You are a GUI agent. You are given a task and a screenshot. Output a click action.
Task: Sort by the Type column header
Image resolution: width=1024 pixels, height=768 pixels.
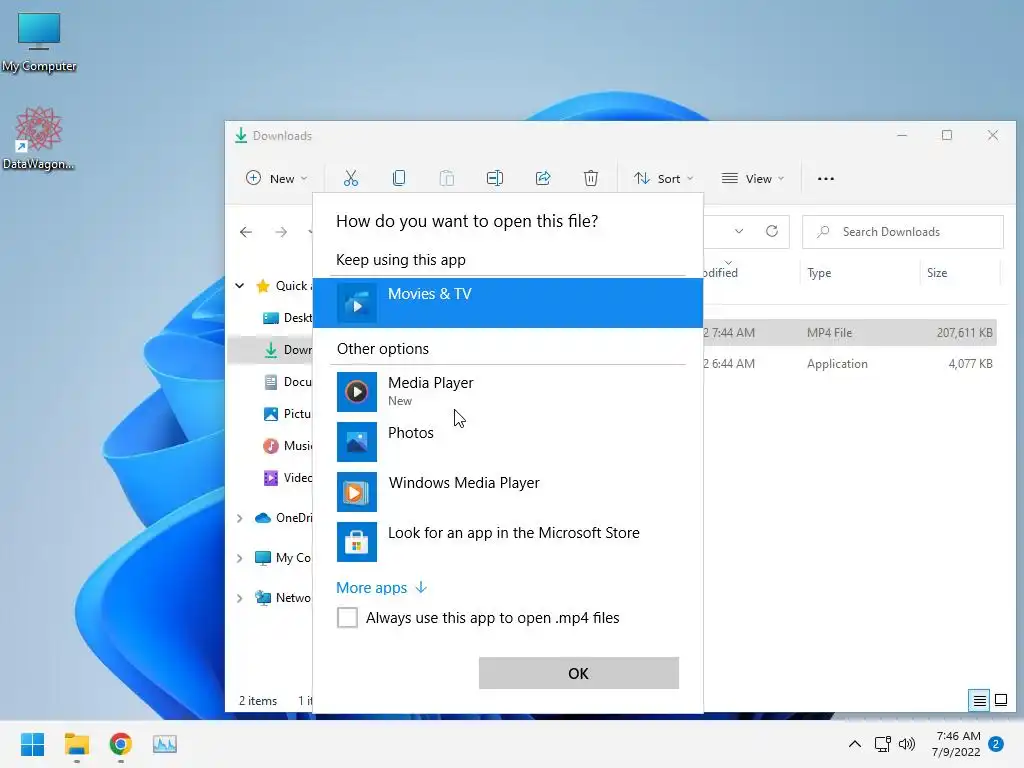pos(819,273)
